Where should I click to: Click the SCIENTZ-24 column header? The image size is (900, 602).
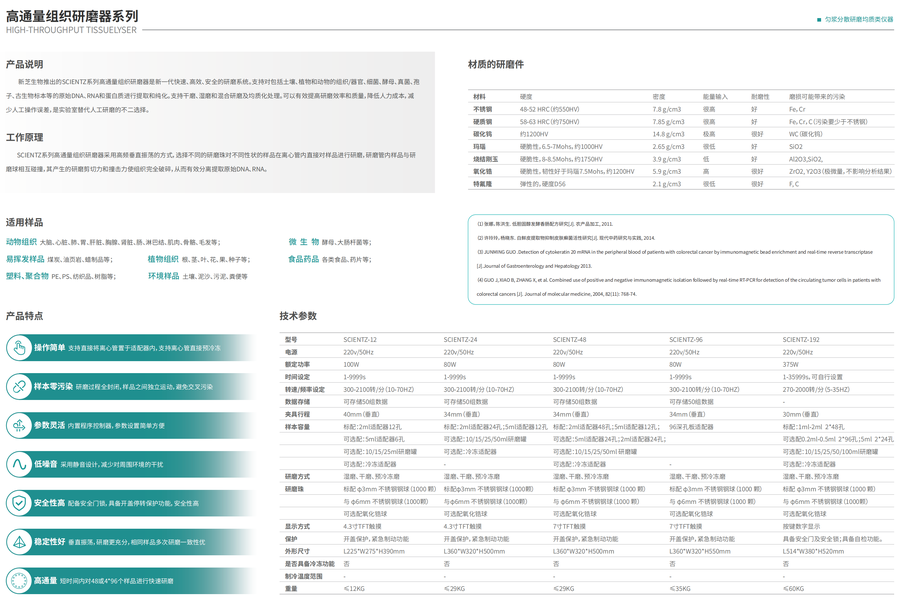click(460, 340)
